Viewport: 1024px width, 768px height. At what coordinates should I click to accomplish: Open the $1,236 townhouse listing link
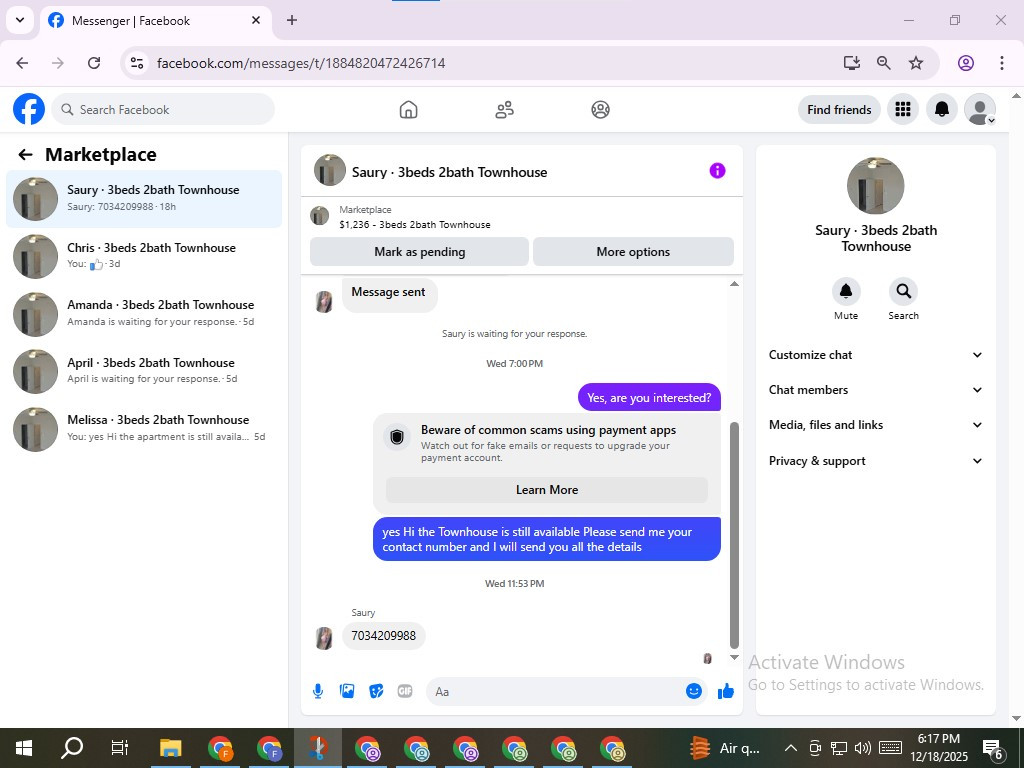(415, 225)
